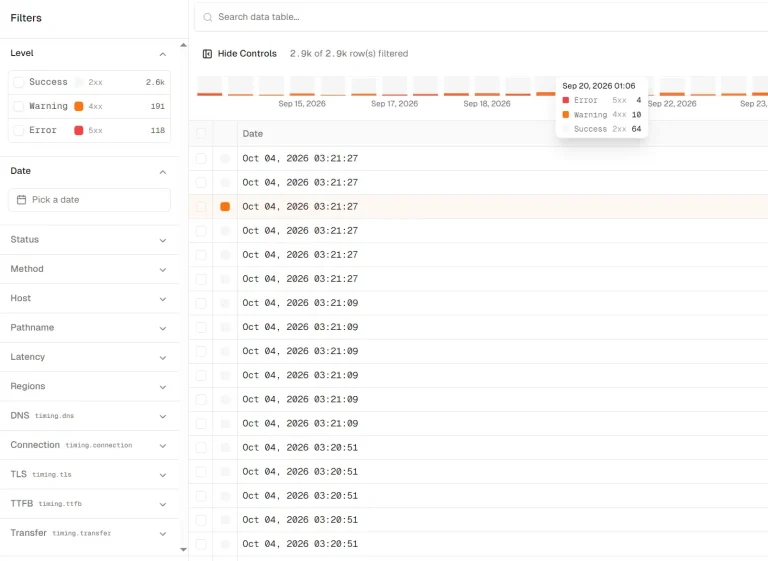Viewport: 768px width, 561px height.
Task: Click the rows filtered count text
Action: (349, 54)
